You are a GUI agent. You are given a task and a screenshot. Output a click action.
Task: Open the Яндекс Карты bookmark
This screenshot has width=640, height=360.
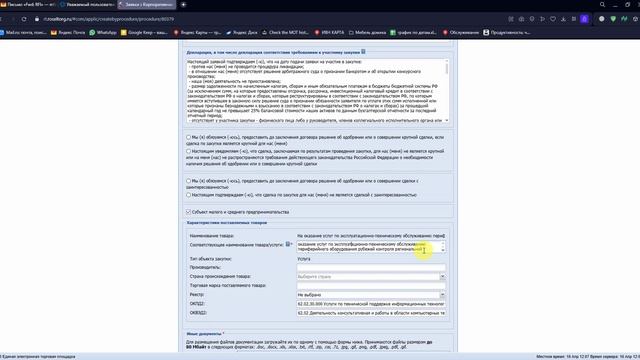point(197,32)
